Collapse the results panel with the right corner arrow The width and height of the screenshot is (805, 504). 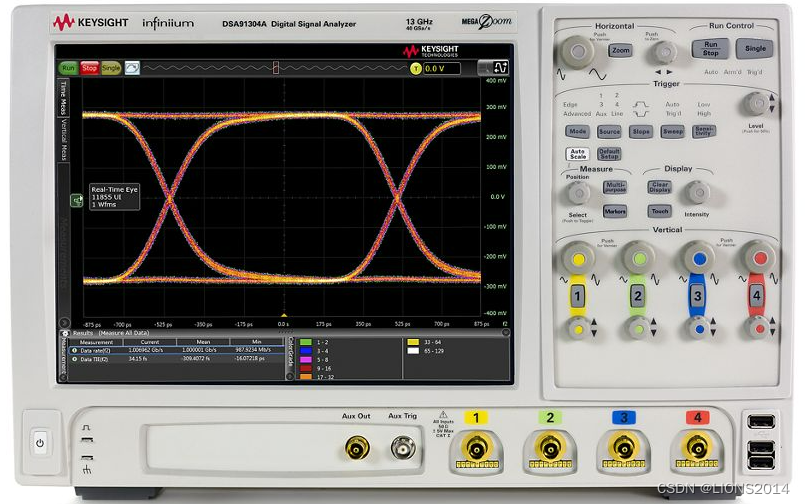tap(505, 333)
